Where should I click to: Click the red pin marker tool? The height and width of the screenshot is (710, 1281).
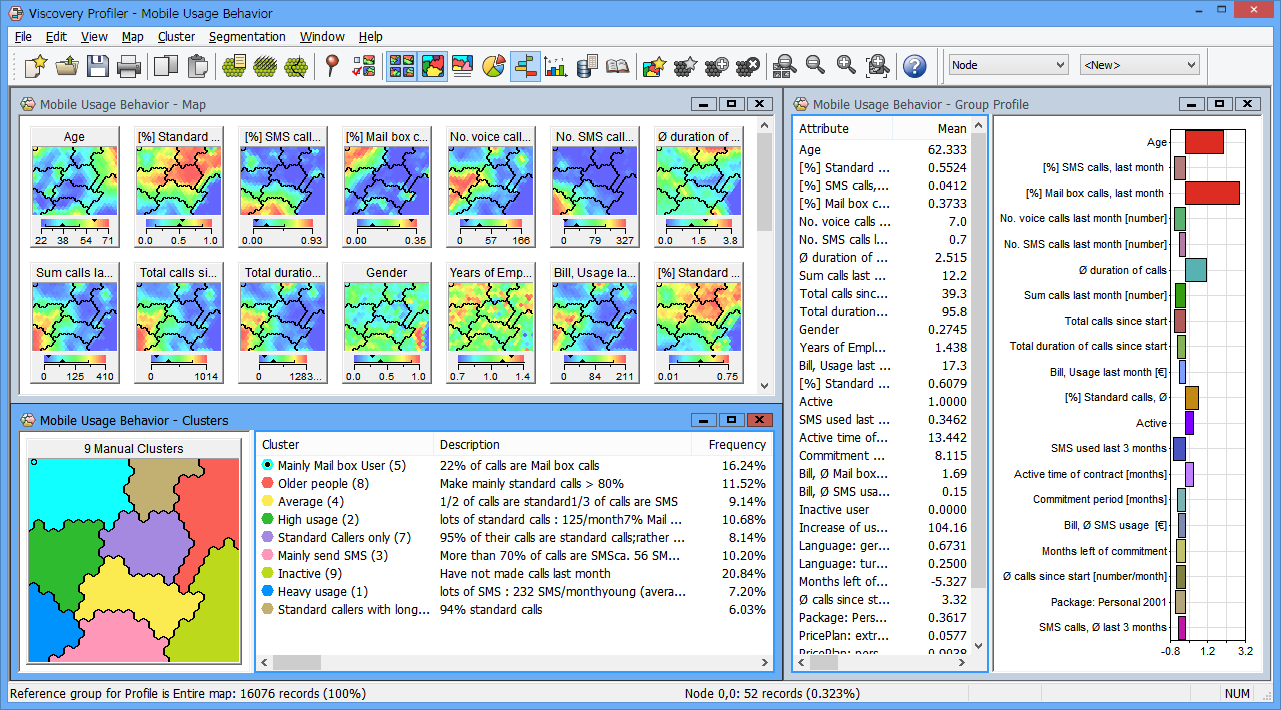pos(333,66)
